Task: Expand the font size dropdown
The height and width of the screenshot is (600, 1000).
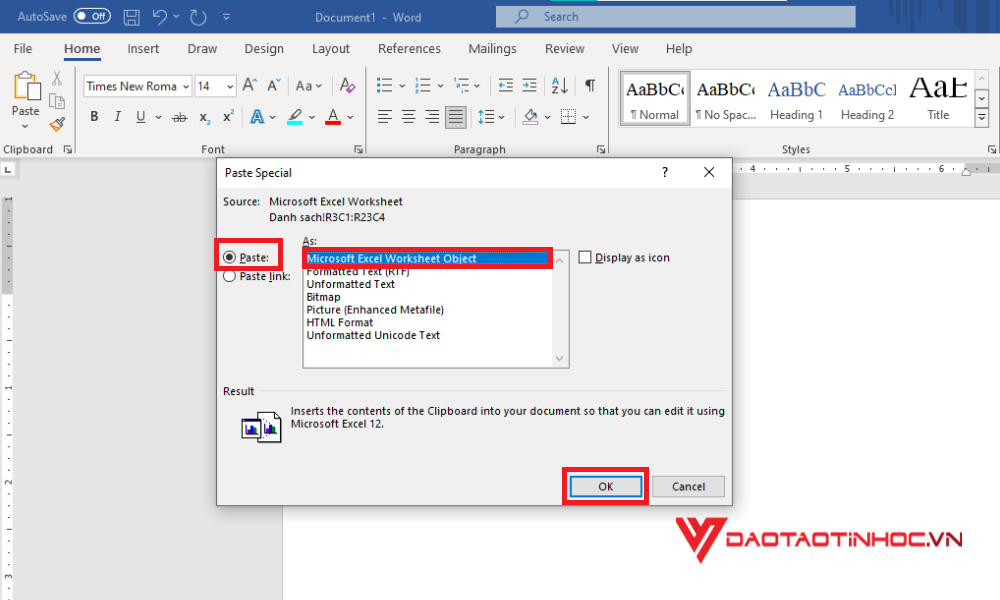Action: (x=229, y=86)
